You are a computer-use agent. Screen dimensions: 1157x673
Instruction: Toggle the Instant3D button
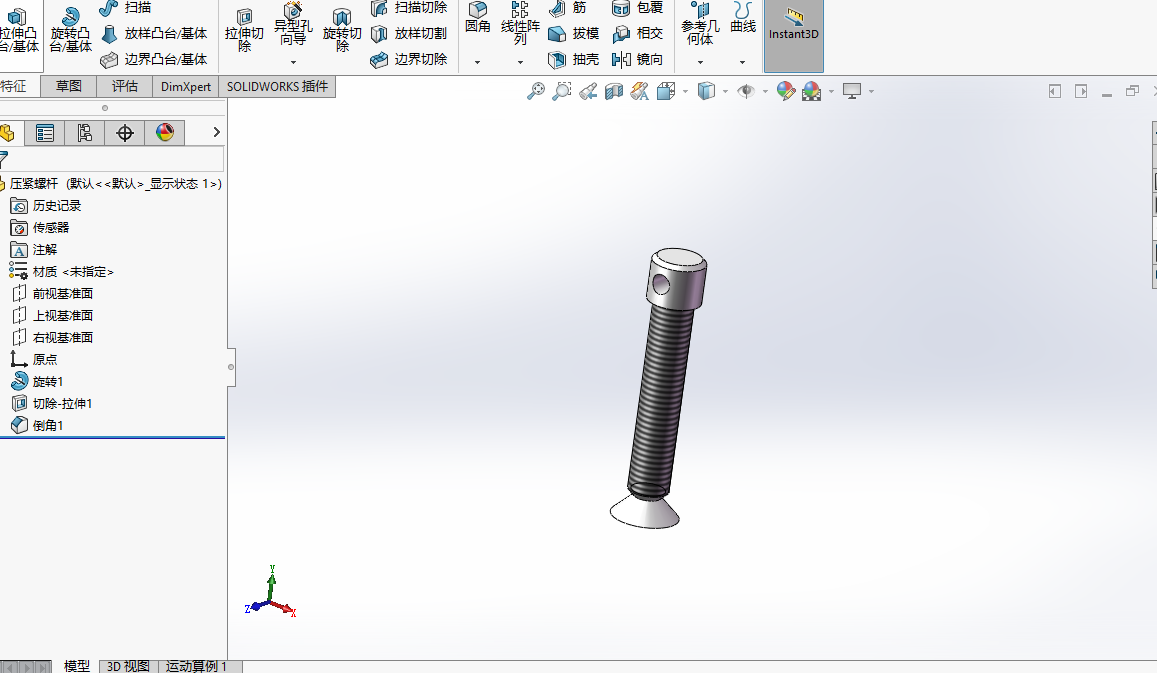793,35
